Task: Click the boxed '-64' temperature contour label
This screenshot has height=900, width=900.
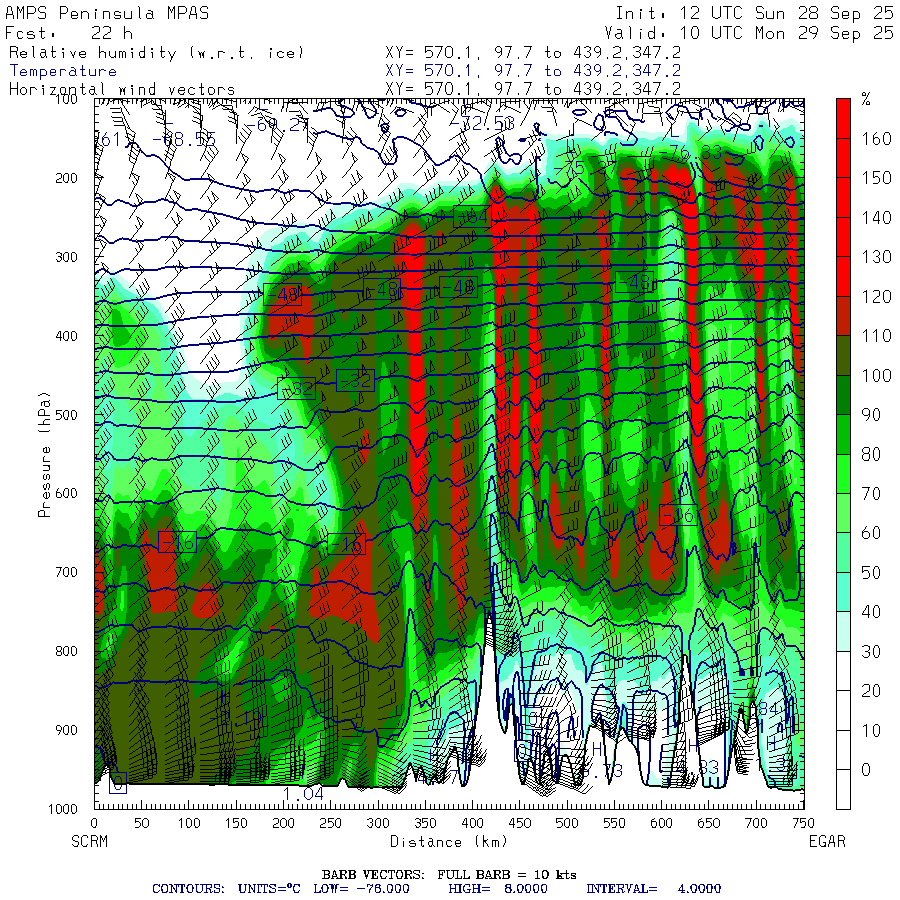Action: 472,216
